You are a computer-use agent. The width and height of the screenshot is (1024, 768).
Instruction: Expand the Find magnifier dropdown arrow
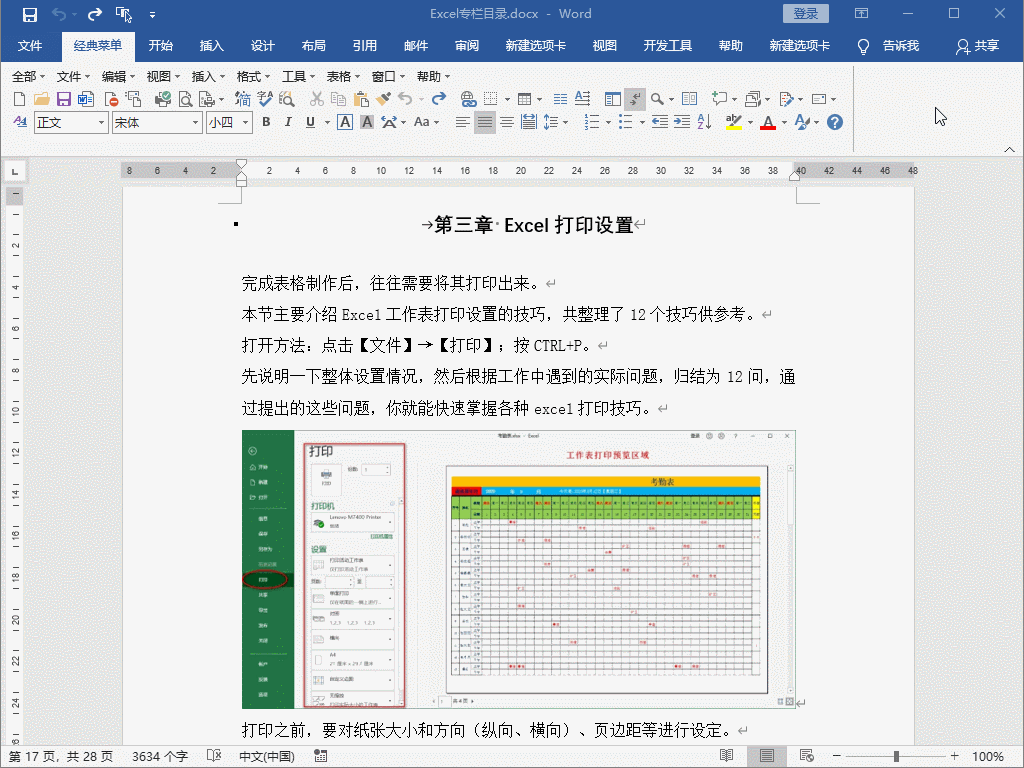pos(671,99)
